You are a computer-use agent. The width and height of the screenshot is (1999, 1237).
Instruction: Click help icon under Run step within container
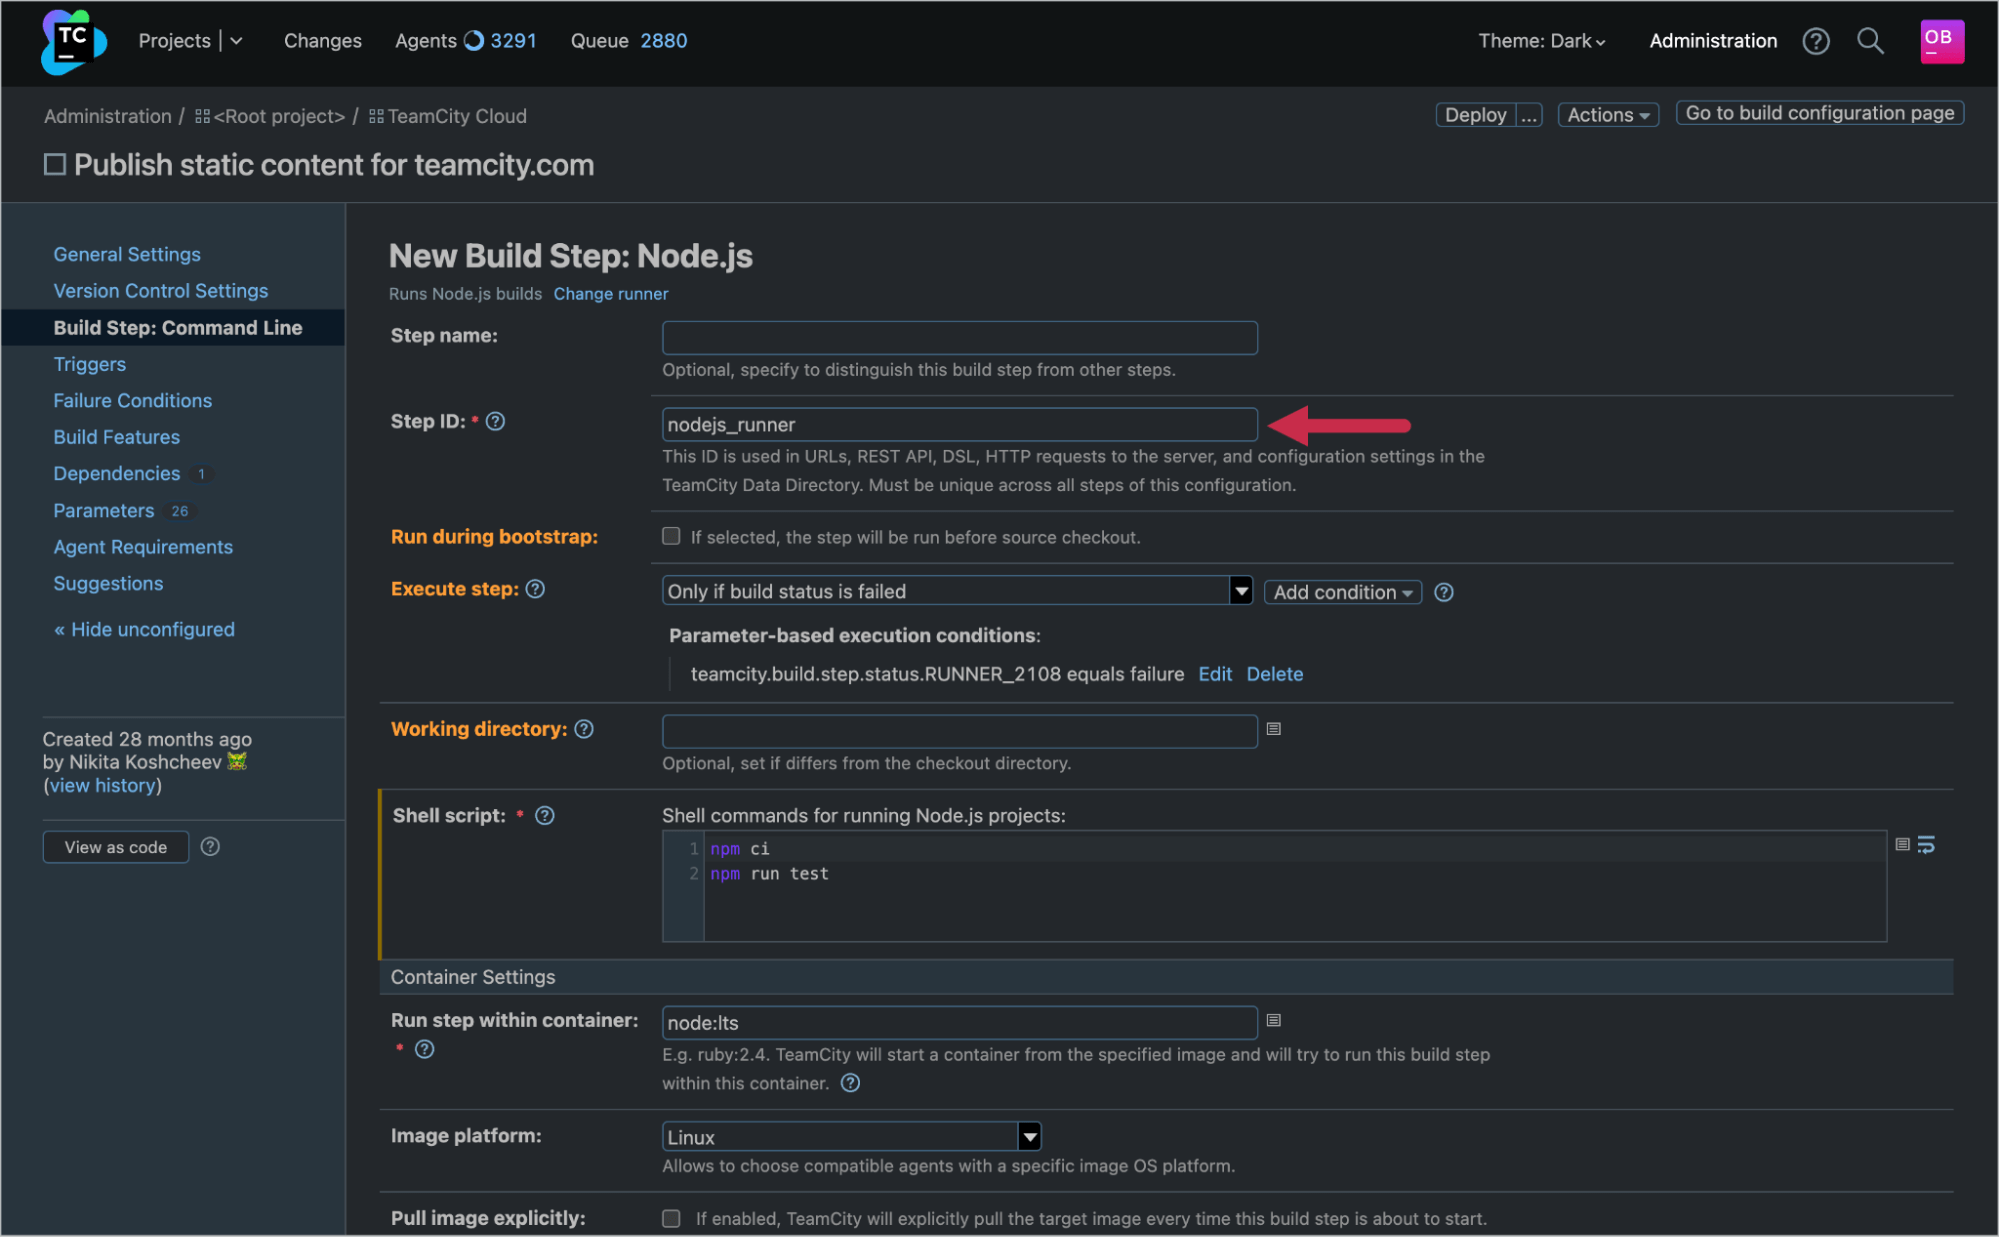coord(425,1049)
